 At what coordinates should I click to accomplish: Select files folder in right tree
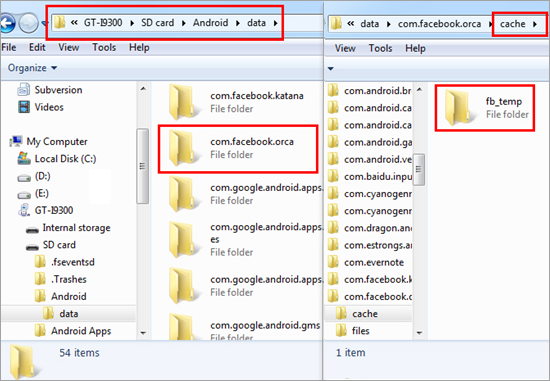coord(353,330)
